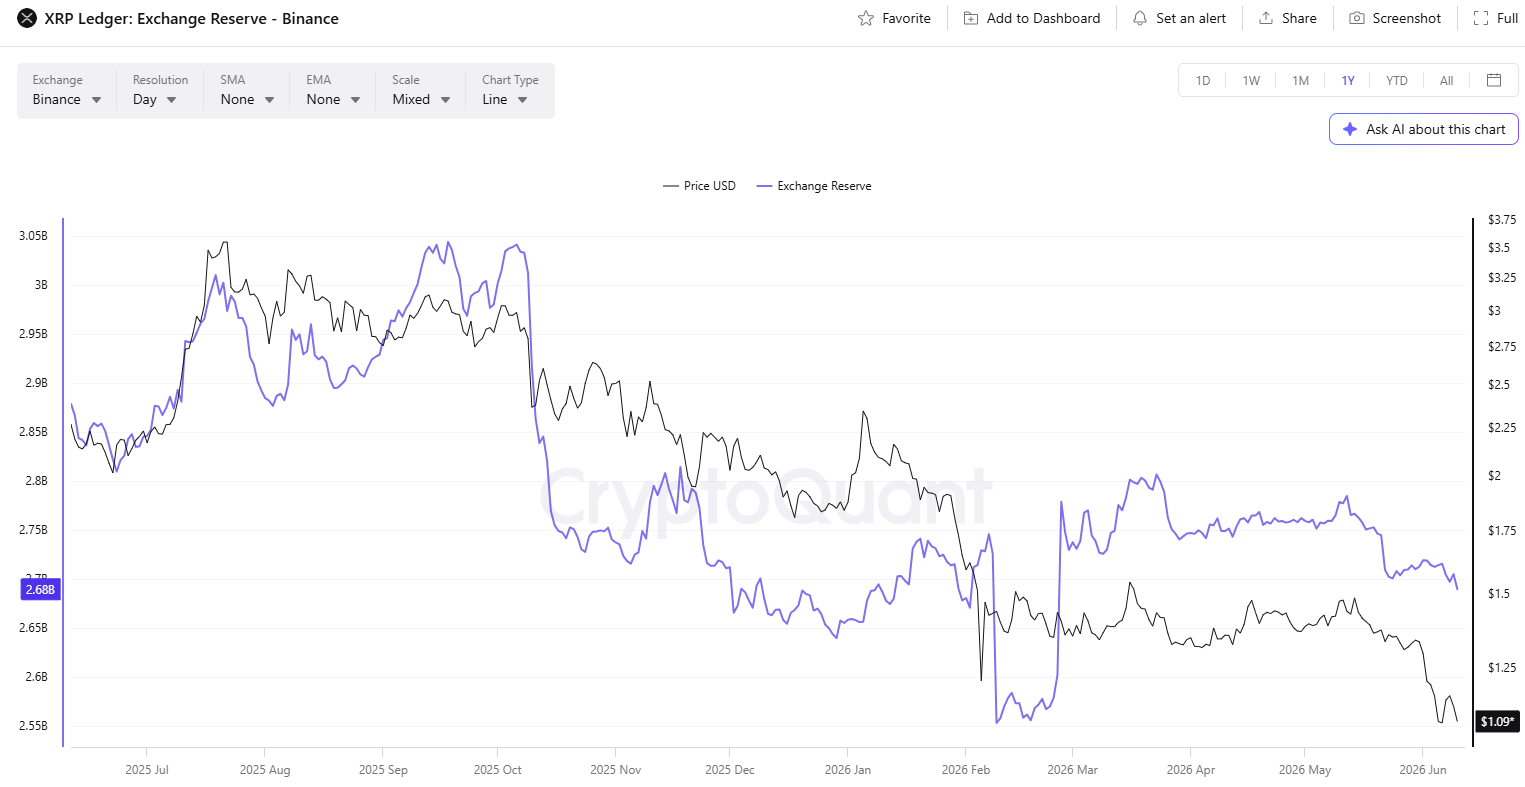Select the 1W time range
1525x787 pixels.
[1251, 80]
